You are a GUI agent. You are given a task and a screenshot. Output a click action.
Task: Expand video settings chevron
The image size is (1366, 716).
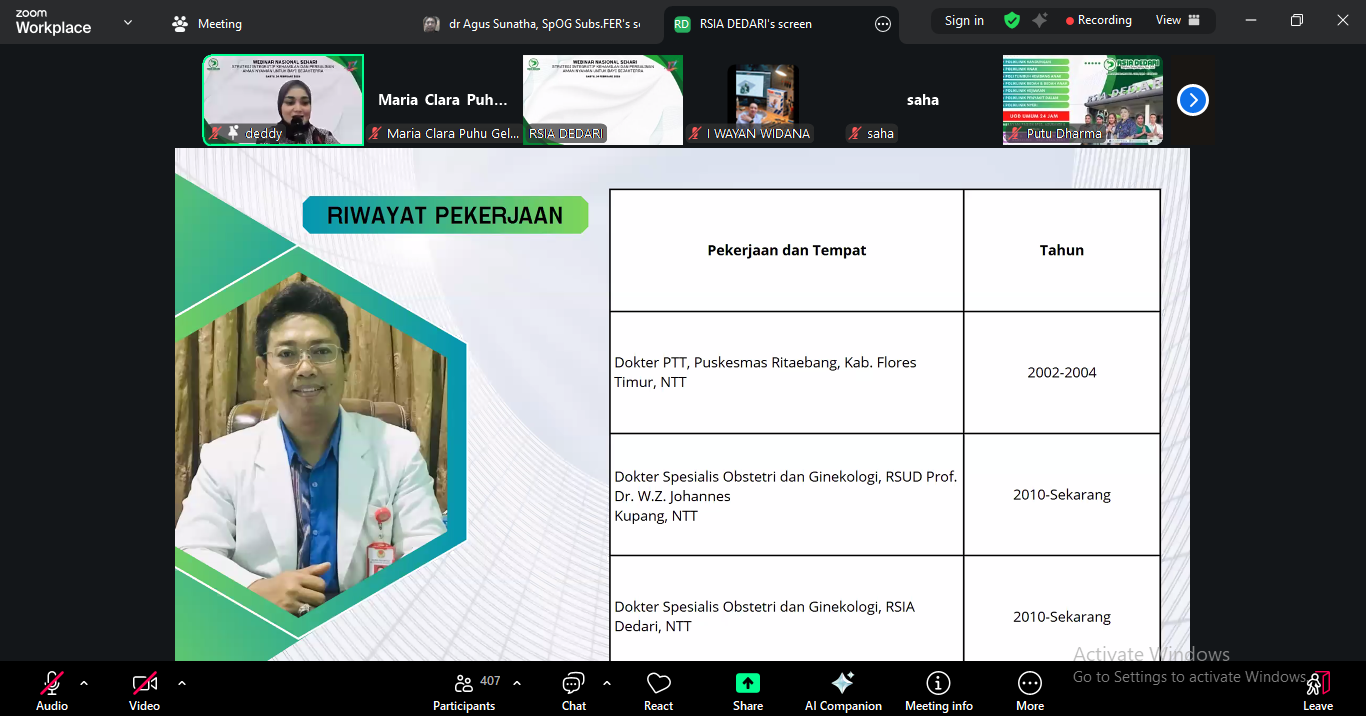click(181, 683)
